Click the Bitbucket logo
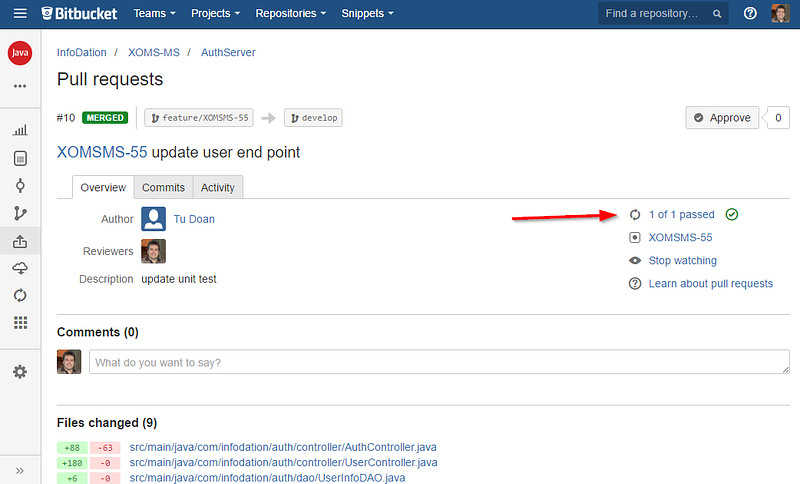Screen dimensions: 800x484 click(x=79, y=13)
